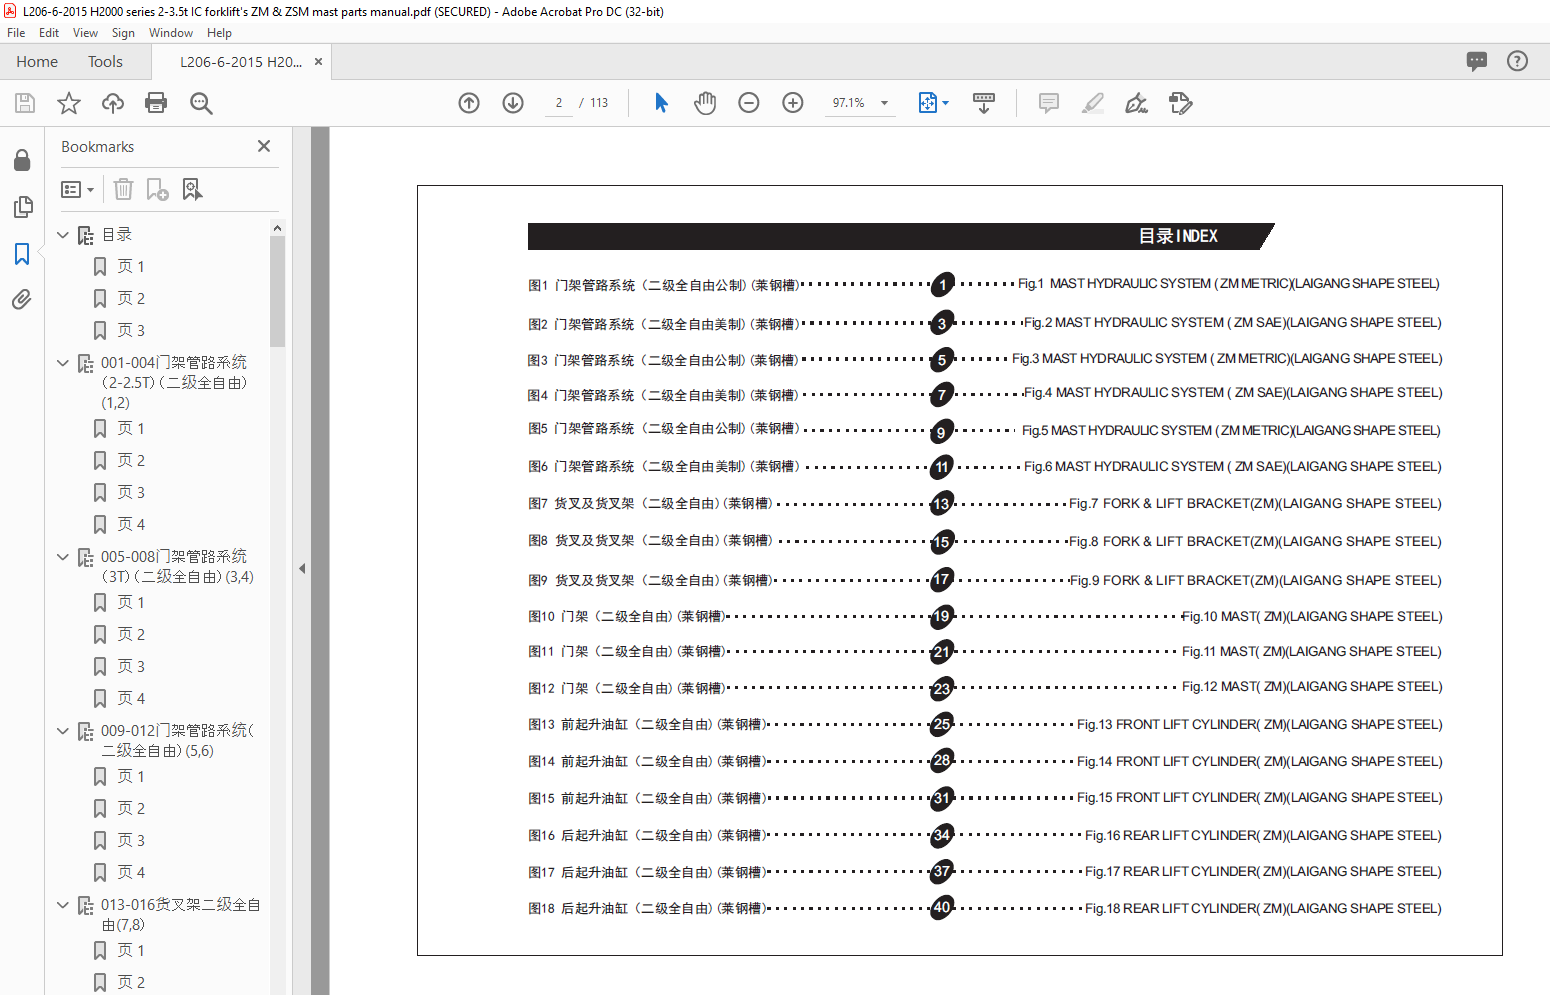Click index entry Fig.7 FORK & LIFT BRACKET

coord(1255,504)
